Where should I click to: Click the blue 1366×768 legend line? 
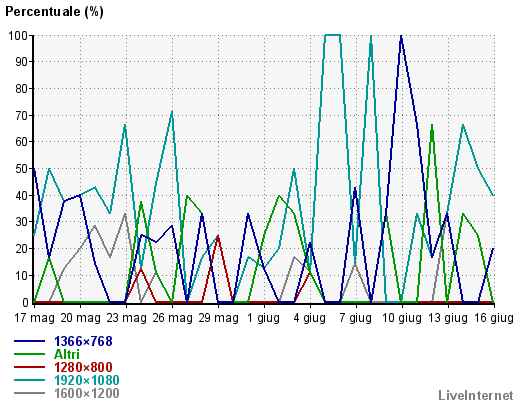[x=29, y=341]
